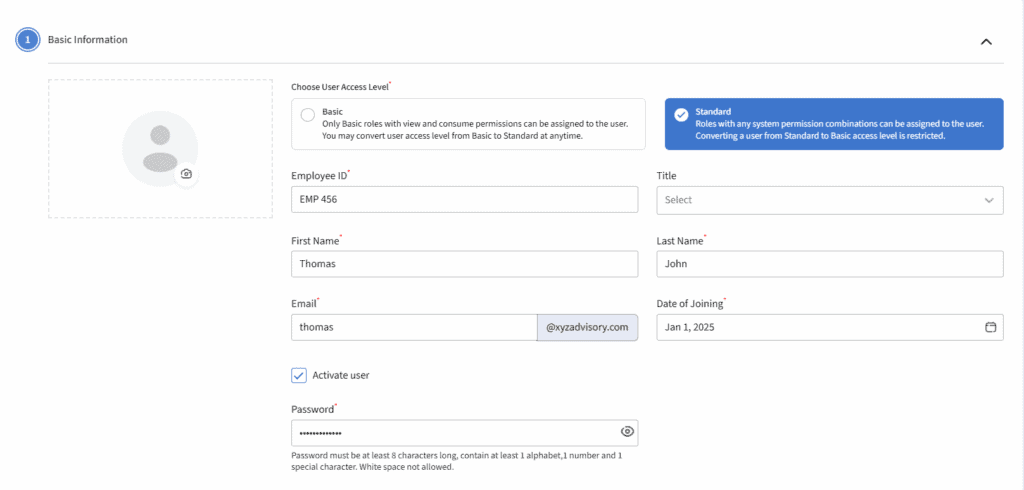Click the First Name field containing Thomas
The image size is (1024, 490).
tap(464, 264)
